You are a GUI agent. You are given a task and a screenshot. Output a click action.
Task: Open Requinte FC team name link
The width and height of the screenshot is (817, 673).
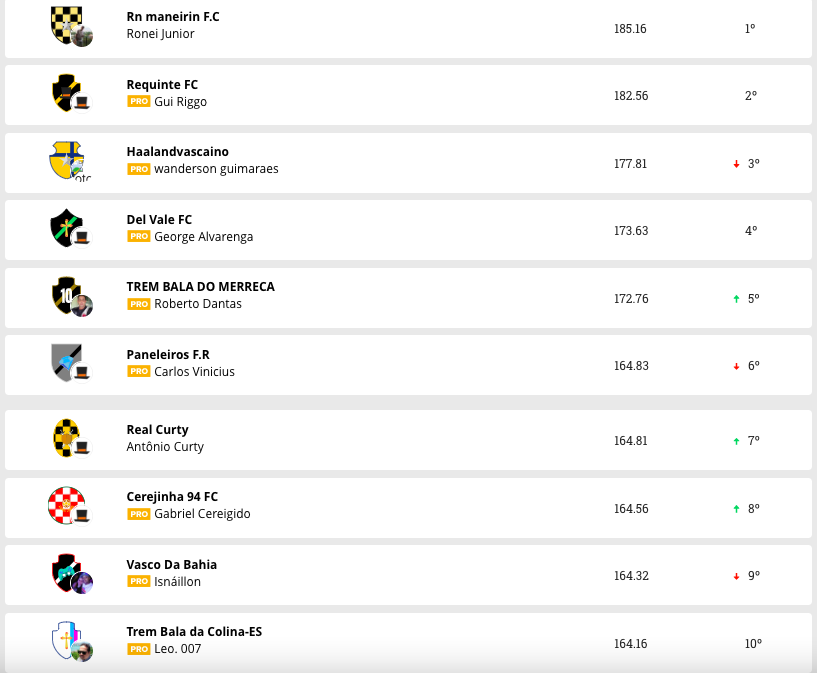[x=162, y=85]
